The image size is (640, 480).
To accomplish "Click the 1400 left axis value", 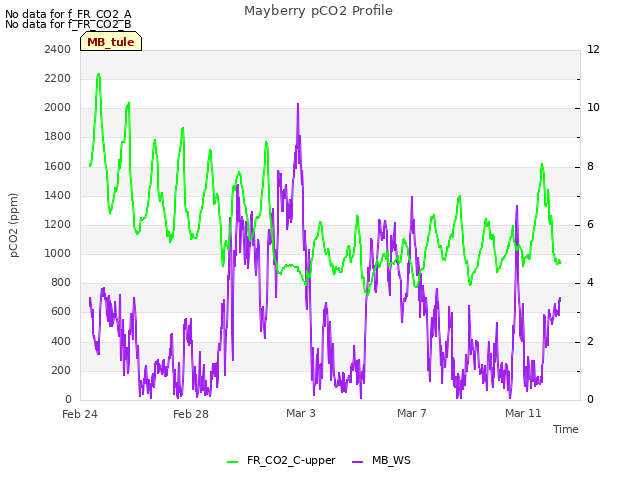I will tap(58, 195).
